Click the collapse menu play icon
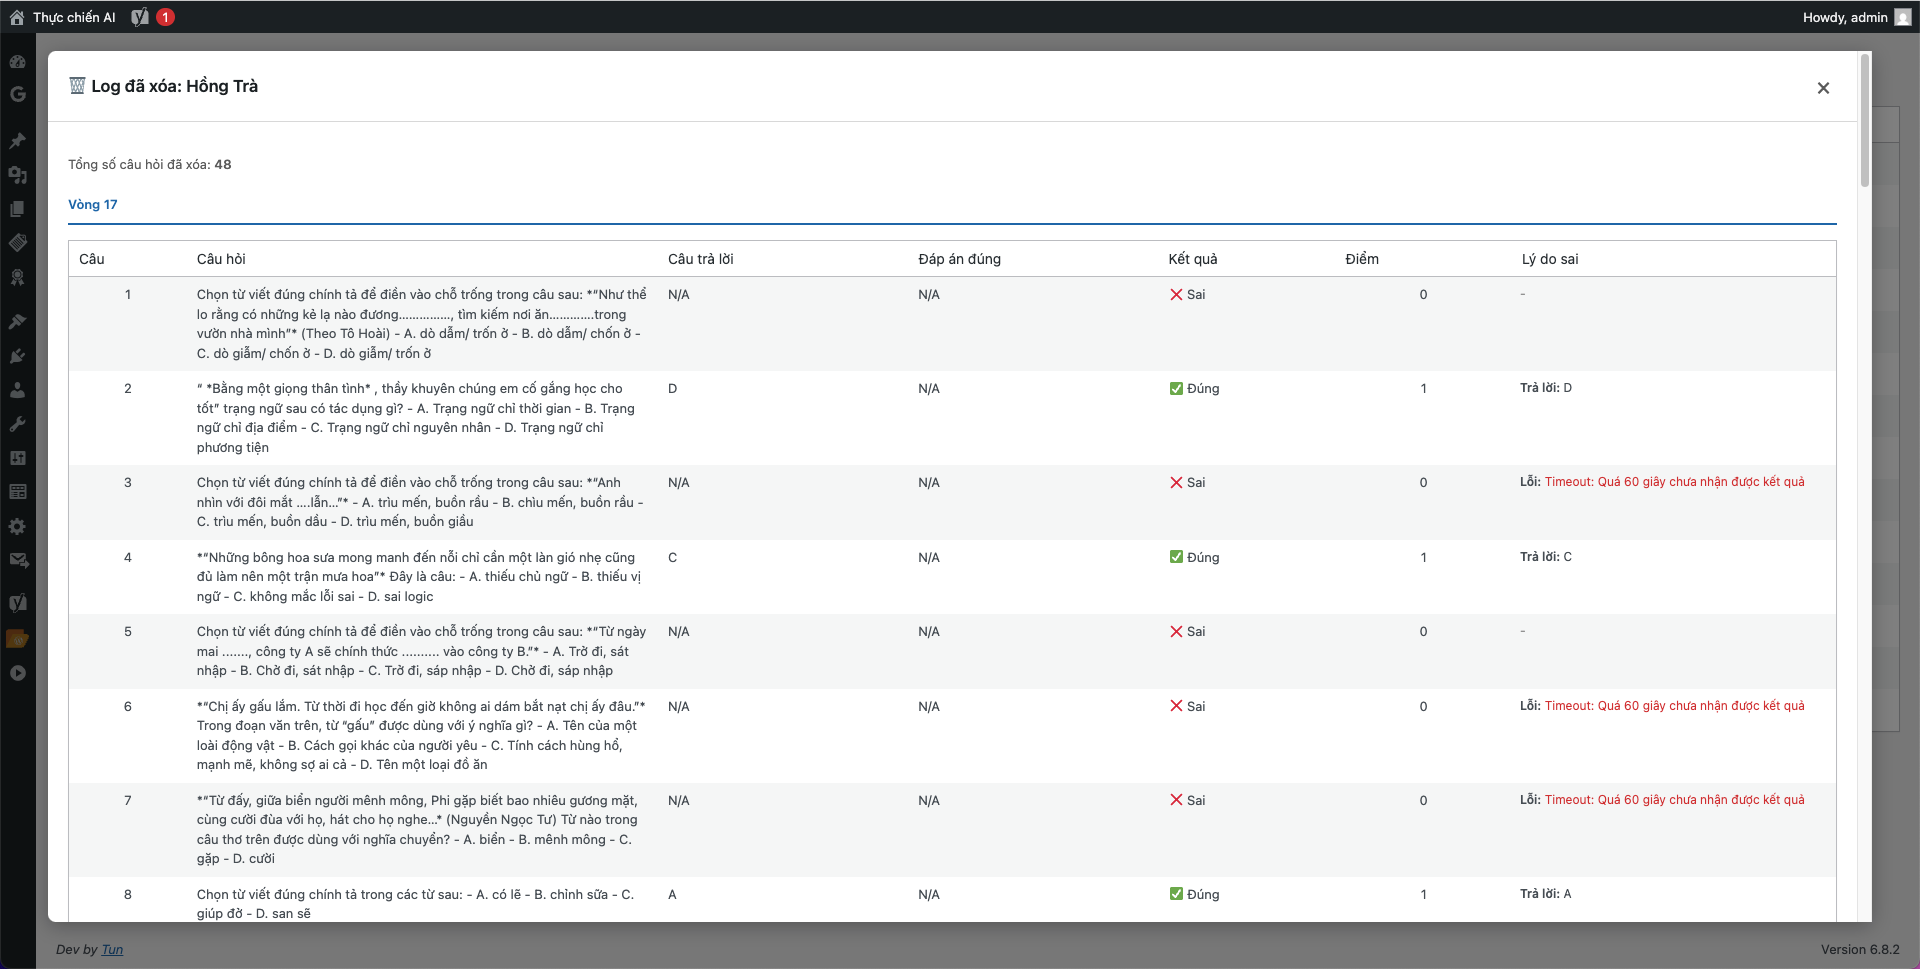This screenshot has height=969, width=1920. [x=17, y=673]
